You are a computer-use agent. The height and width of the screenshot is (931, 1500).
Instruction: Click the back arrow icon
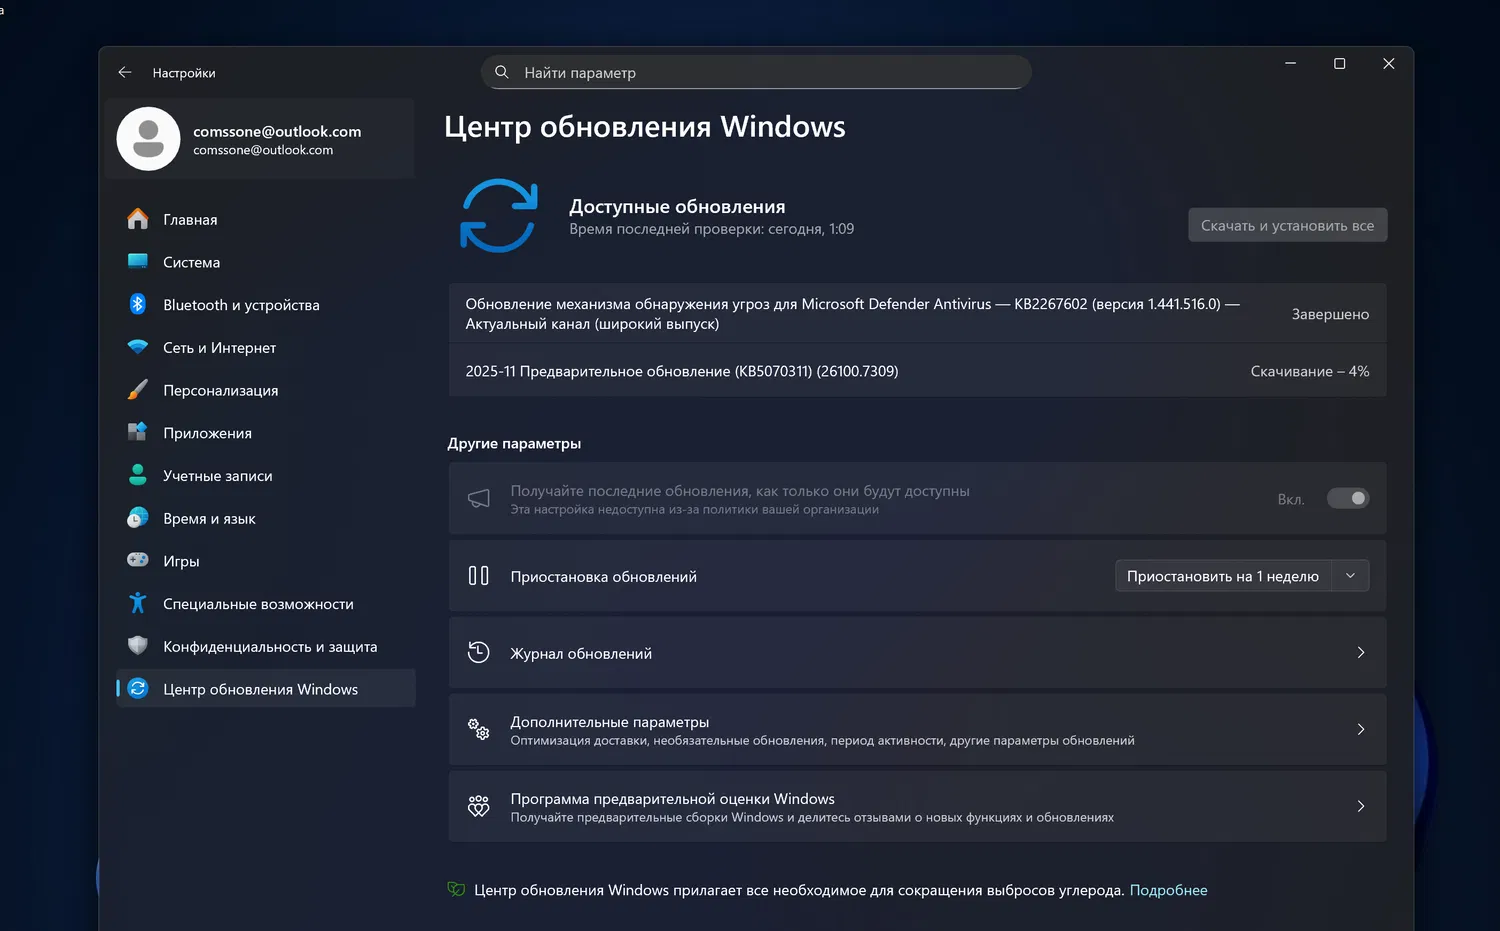[125, 72]
